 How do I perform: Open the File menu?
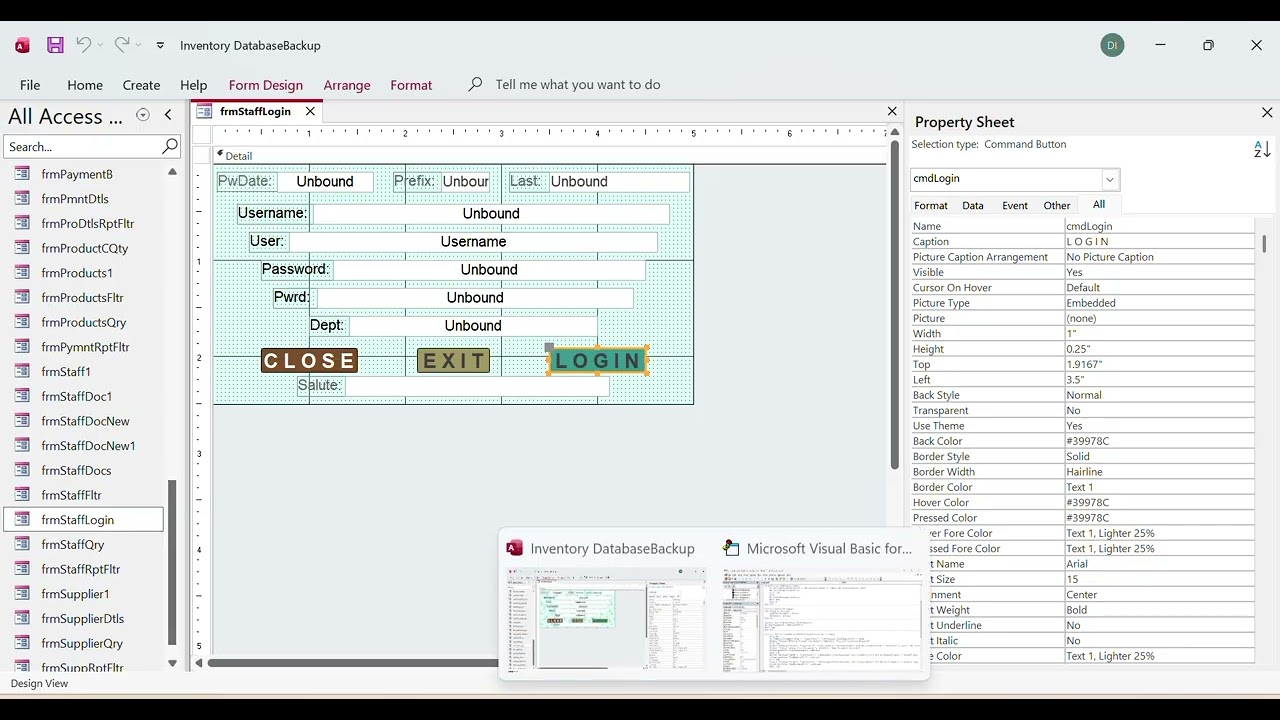[30, 85]
